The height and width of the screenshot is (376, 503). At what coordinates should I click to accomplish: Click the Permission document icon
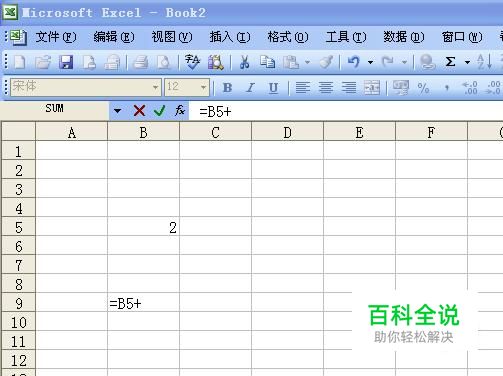[x=89, y=62]
